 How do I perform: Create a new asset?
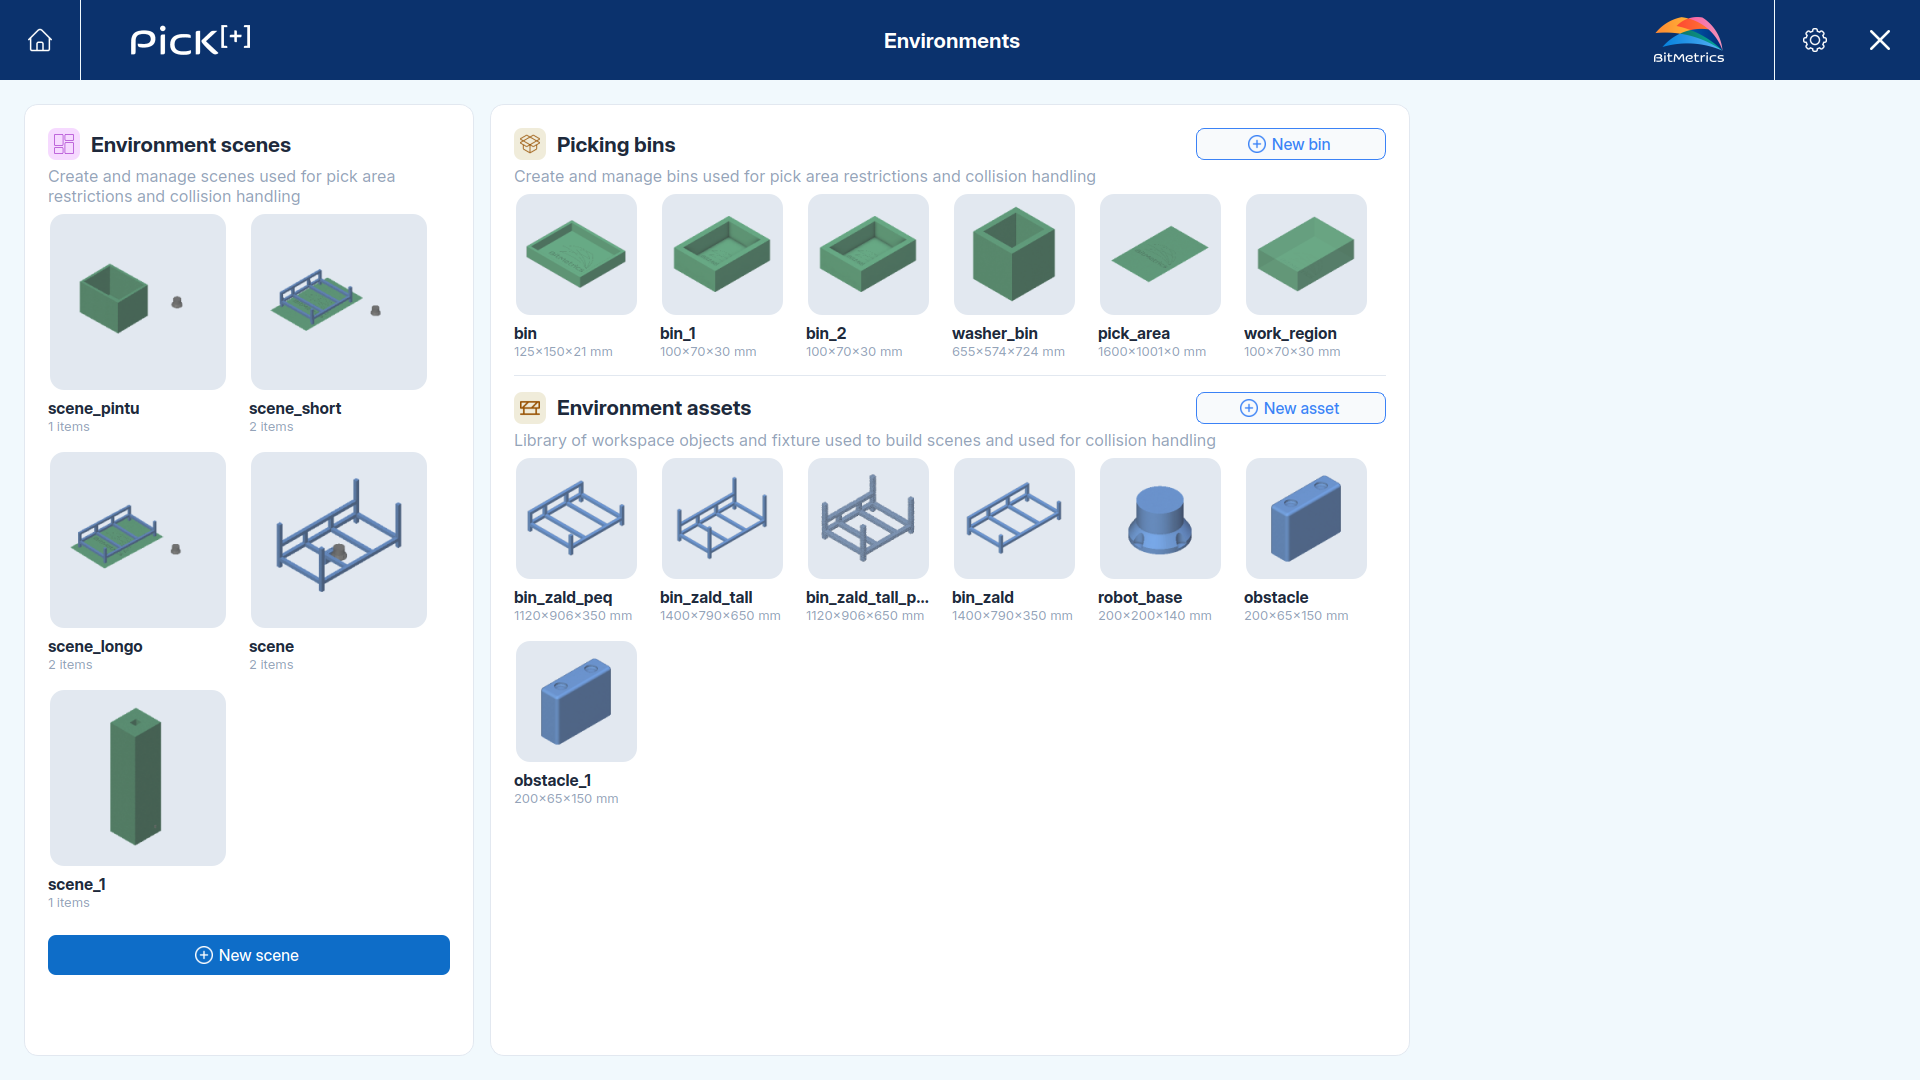(x=1291, y=408)
